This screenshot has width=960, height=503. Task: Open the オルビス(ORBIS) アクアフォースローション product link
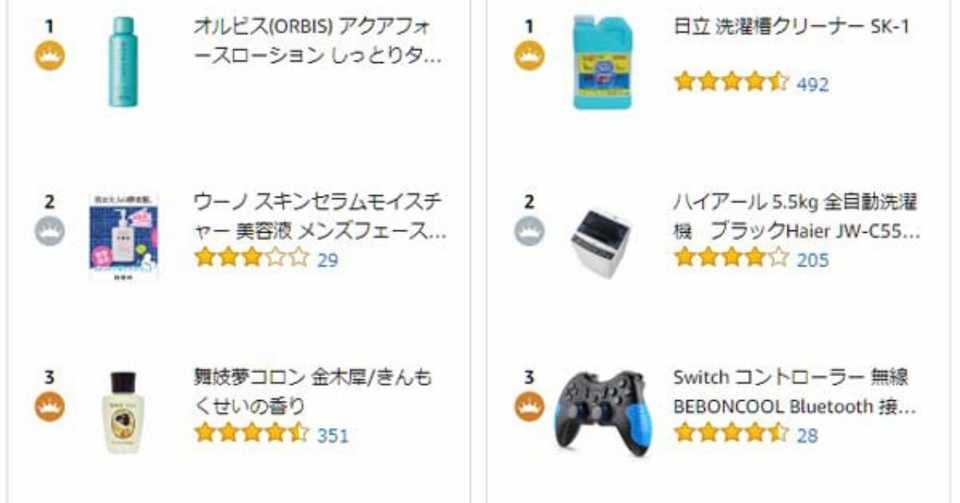pos(316,41)
